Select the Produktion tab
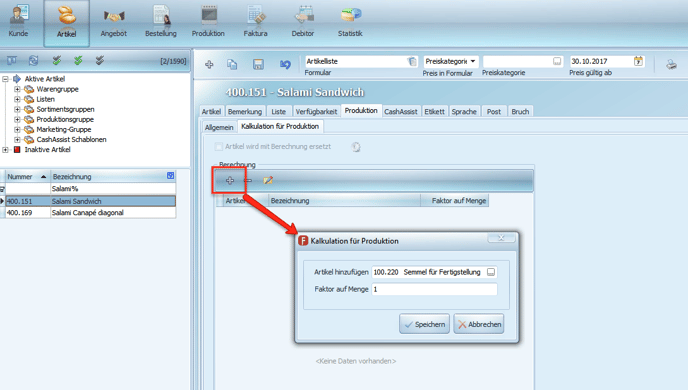The width and height of the screenshot is (688, 390). 361,111
